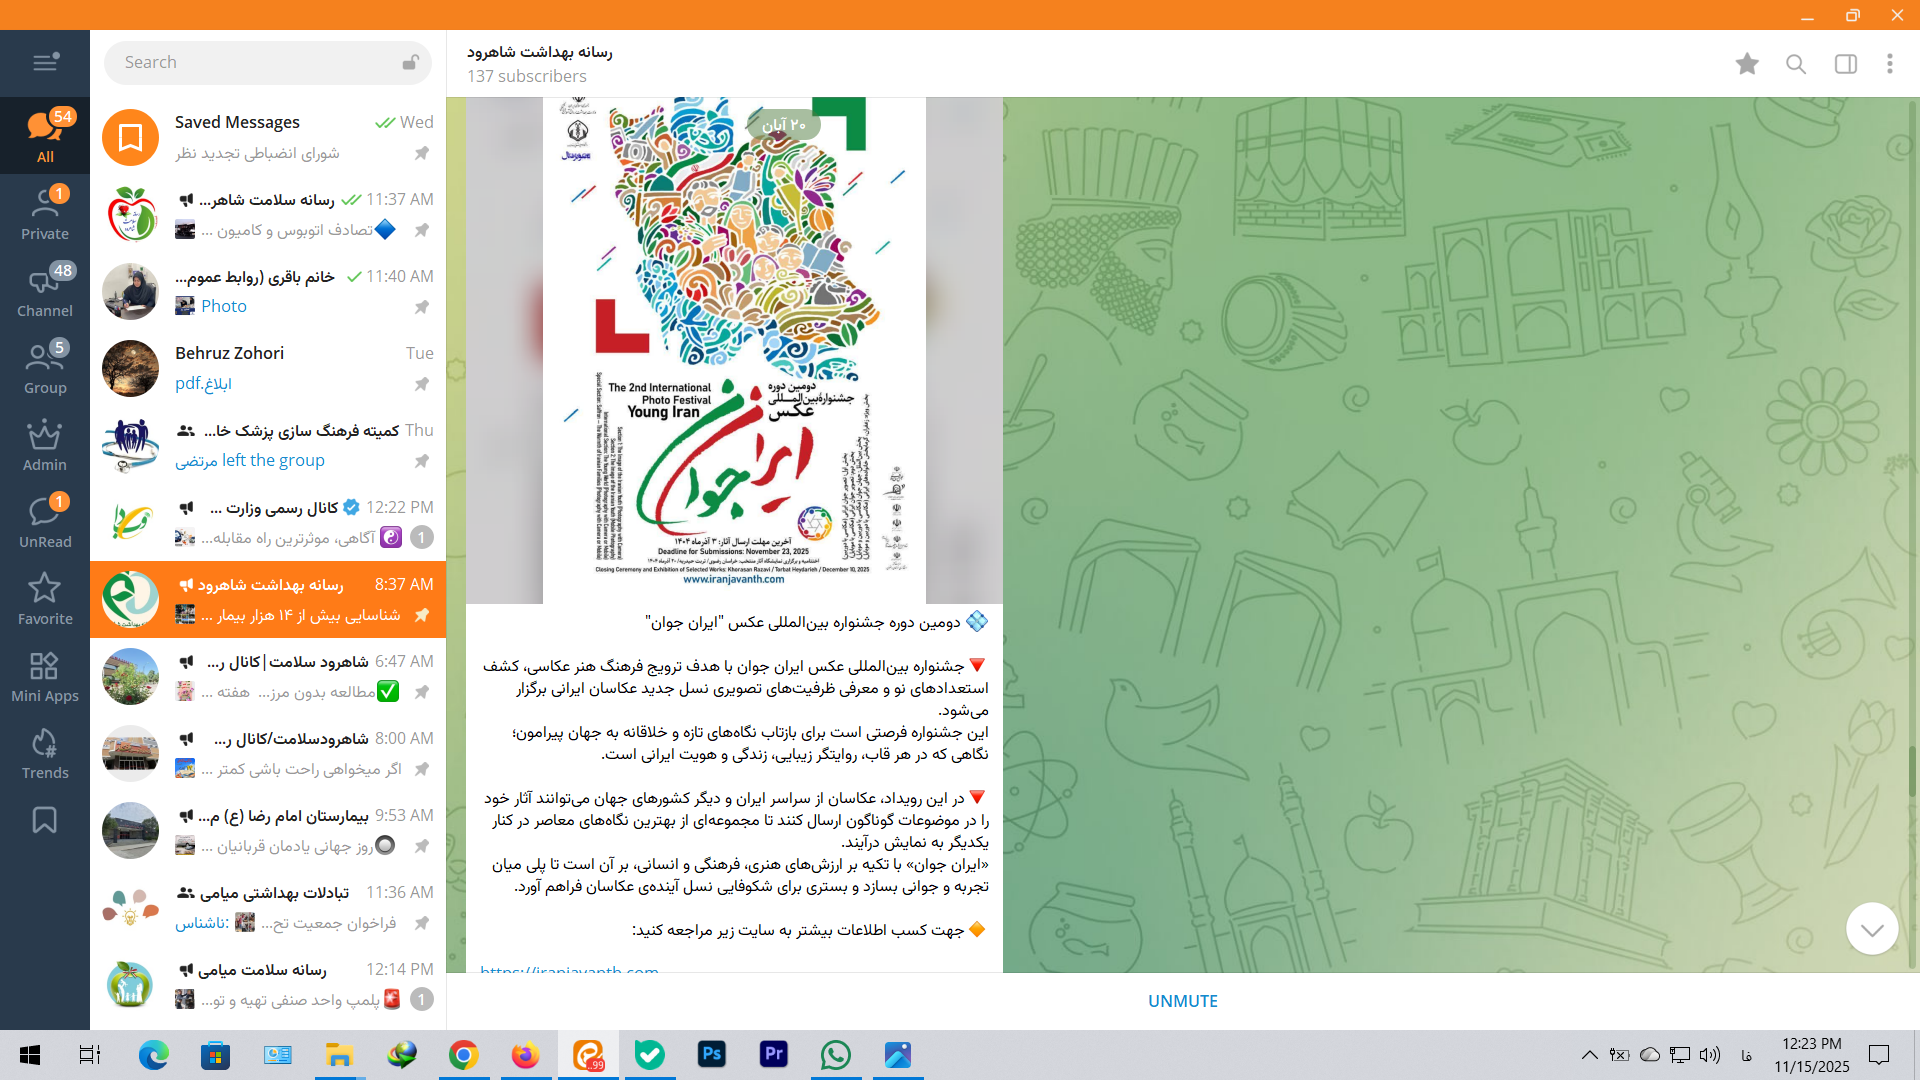Click the lock icon in search bar
Viewport: 1920px width, 1080px height.
point(410,62)
